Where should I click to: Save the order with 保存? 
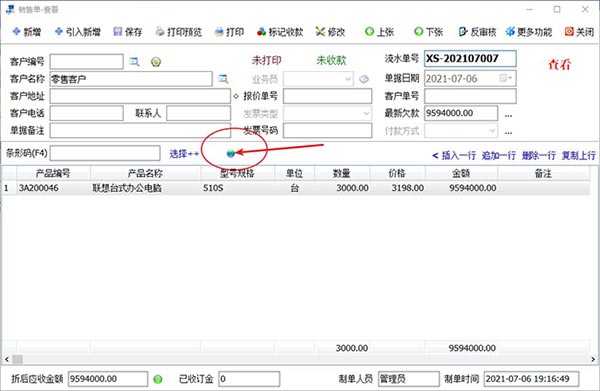(x=128, y=32)
